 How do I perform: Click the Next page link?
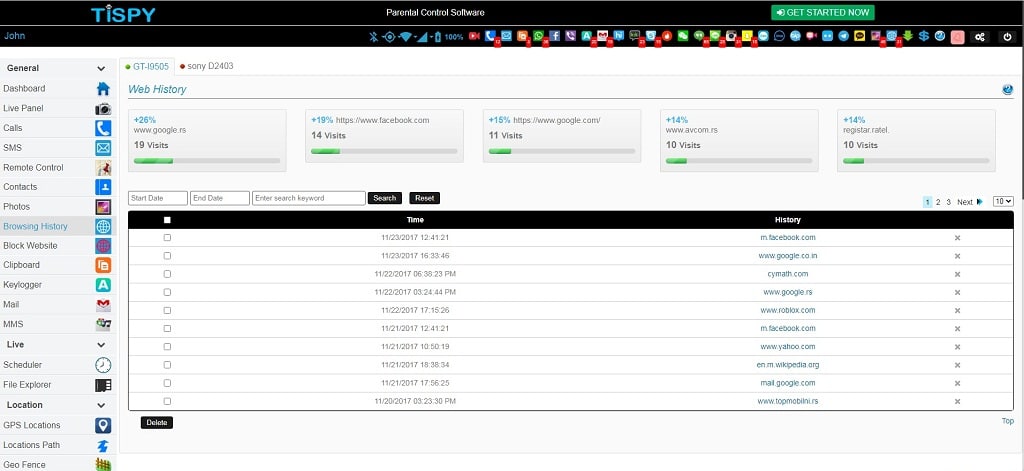coord(970,203)
